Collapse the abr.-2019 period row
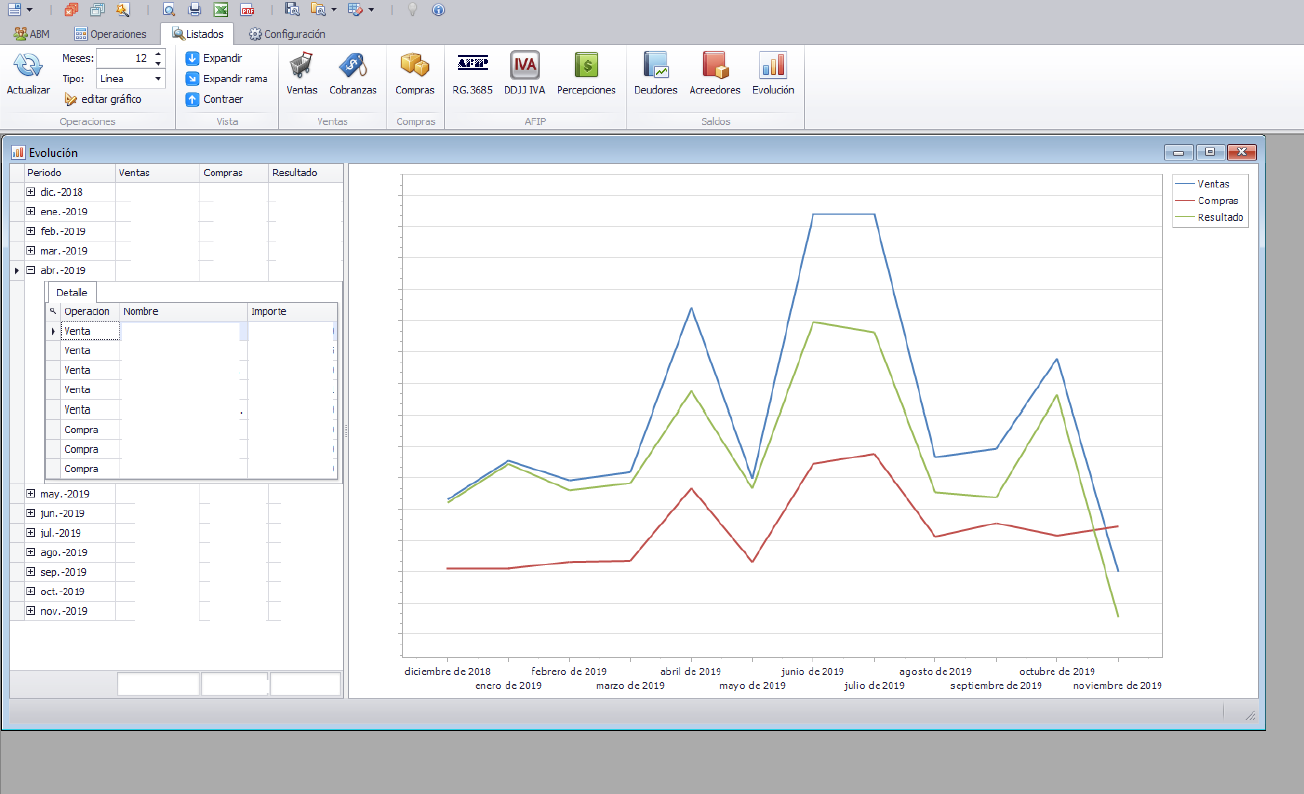The image size is (1304, 794). tap(31, 270)
